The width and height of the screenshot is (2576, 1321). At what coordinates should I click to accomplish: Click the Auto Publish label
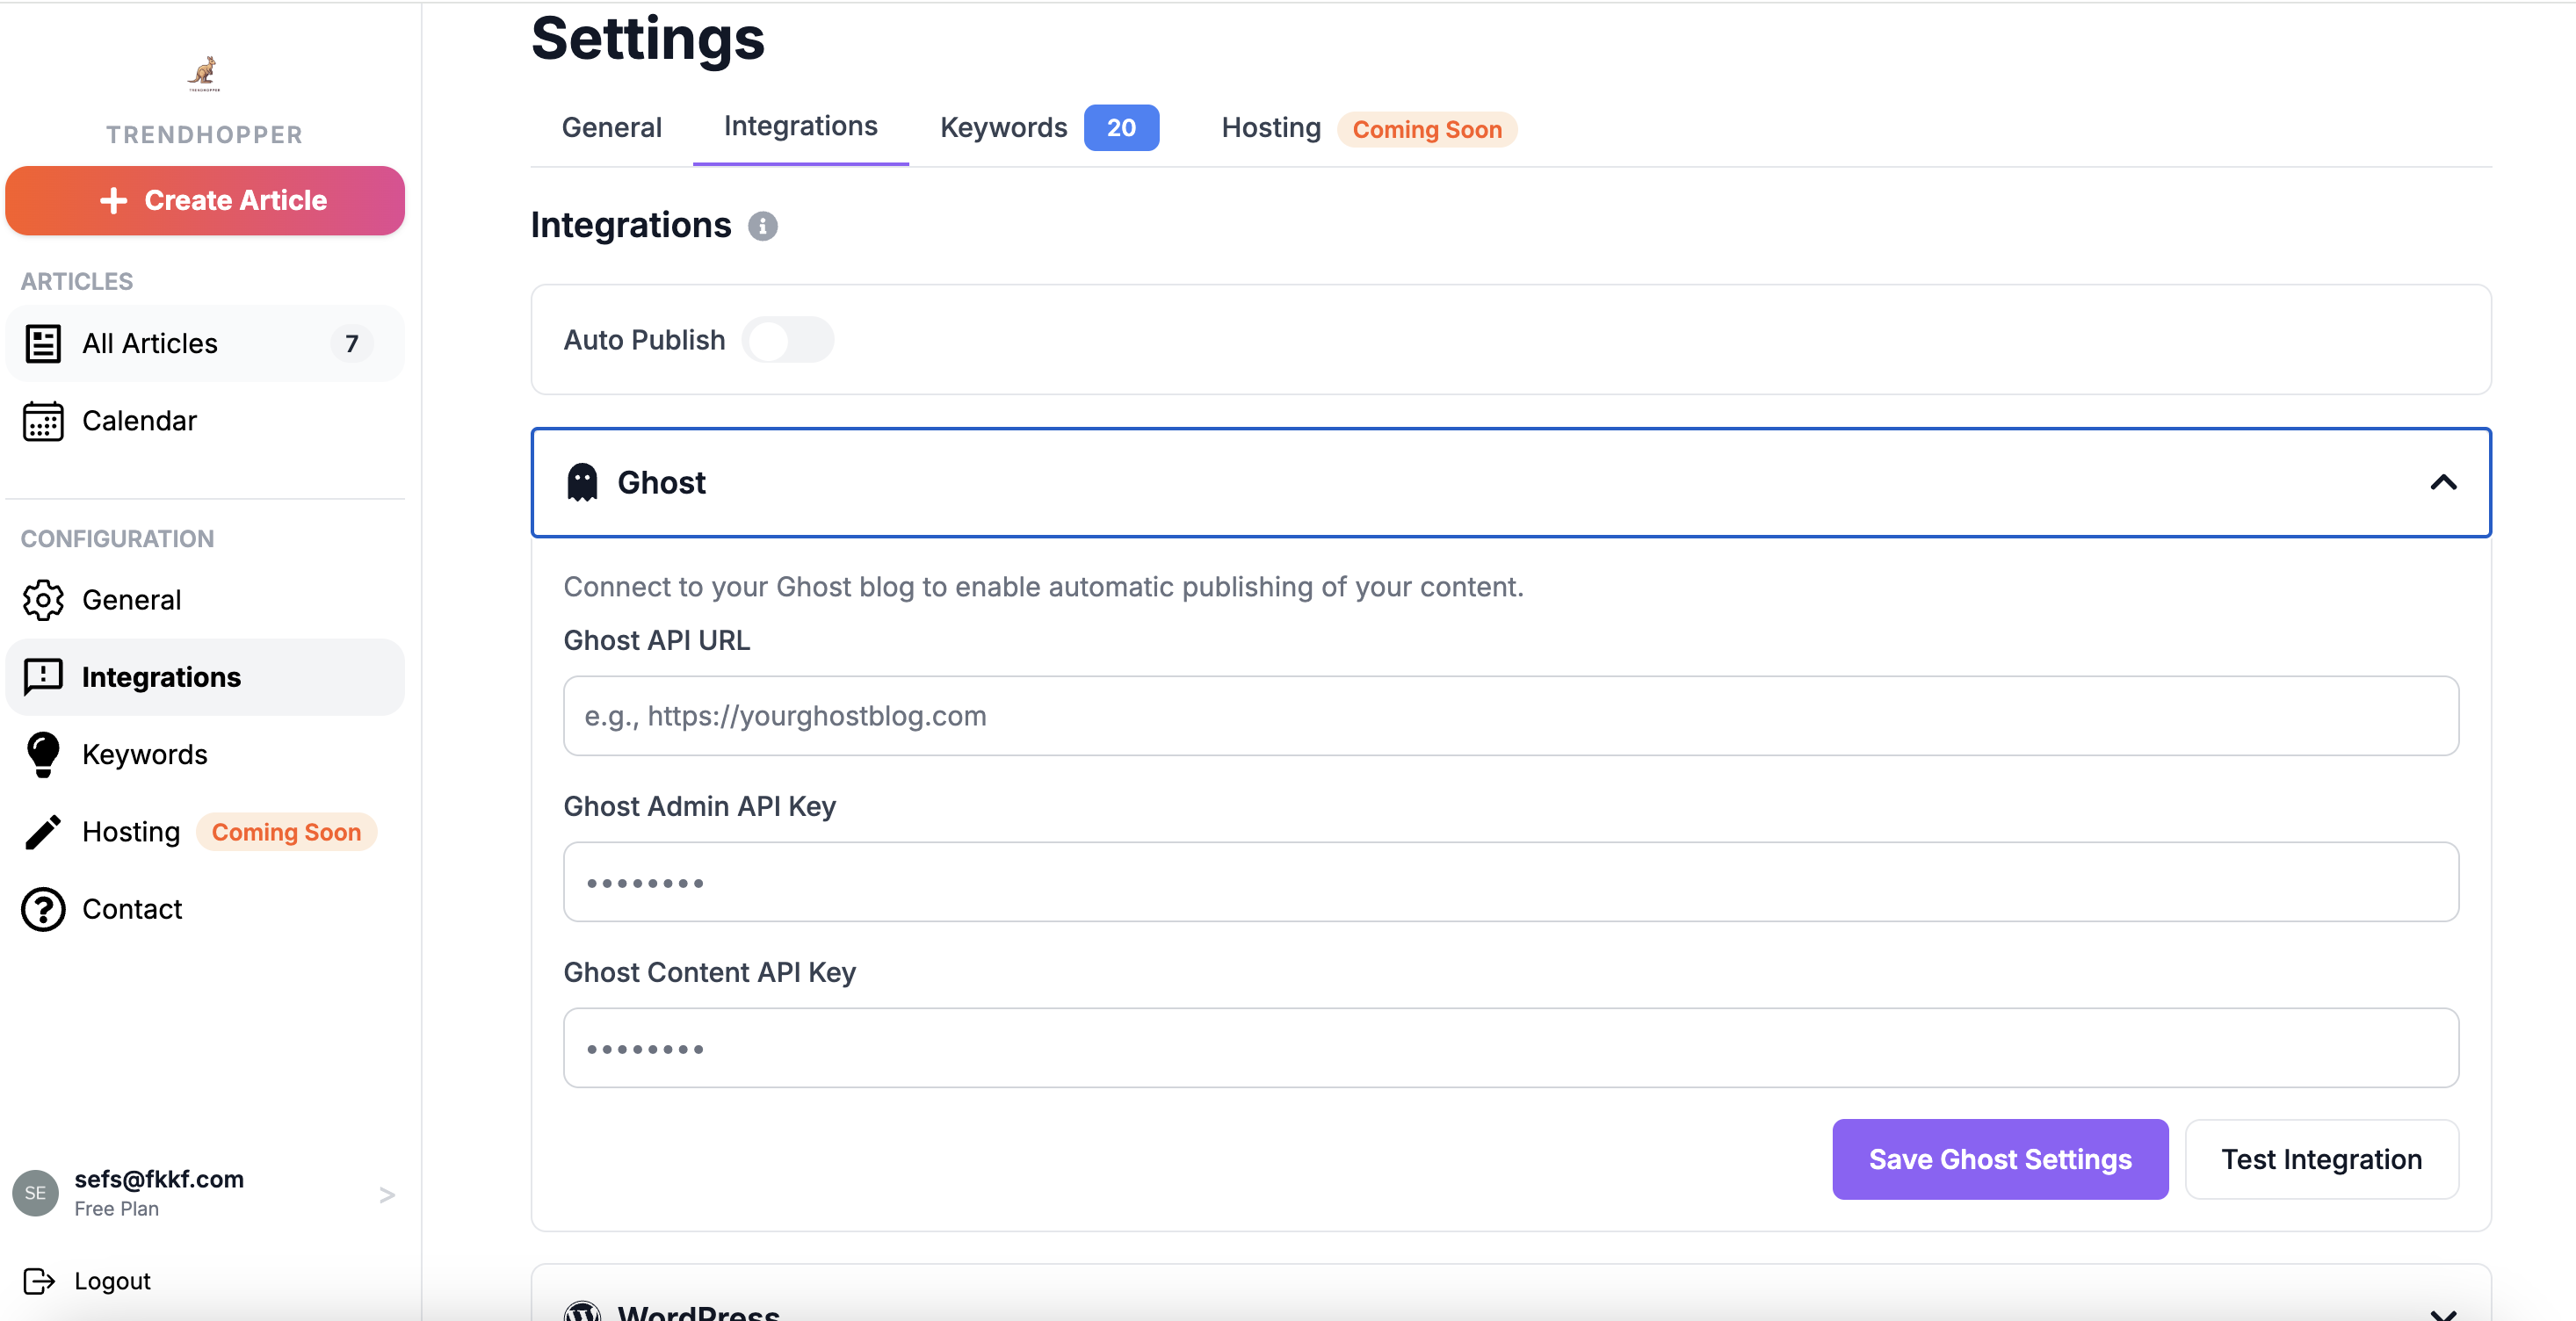[x=644, y=340]
